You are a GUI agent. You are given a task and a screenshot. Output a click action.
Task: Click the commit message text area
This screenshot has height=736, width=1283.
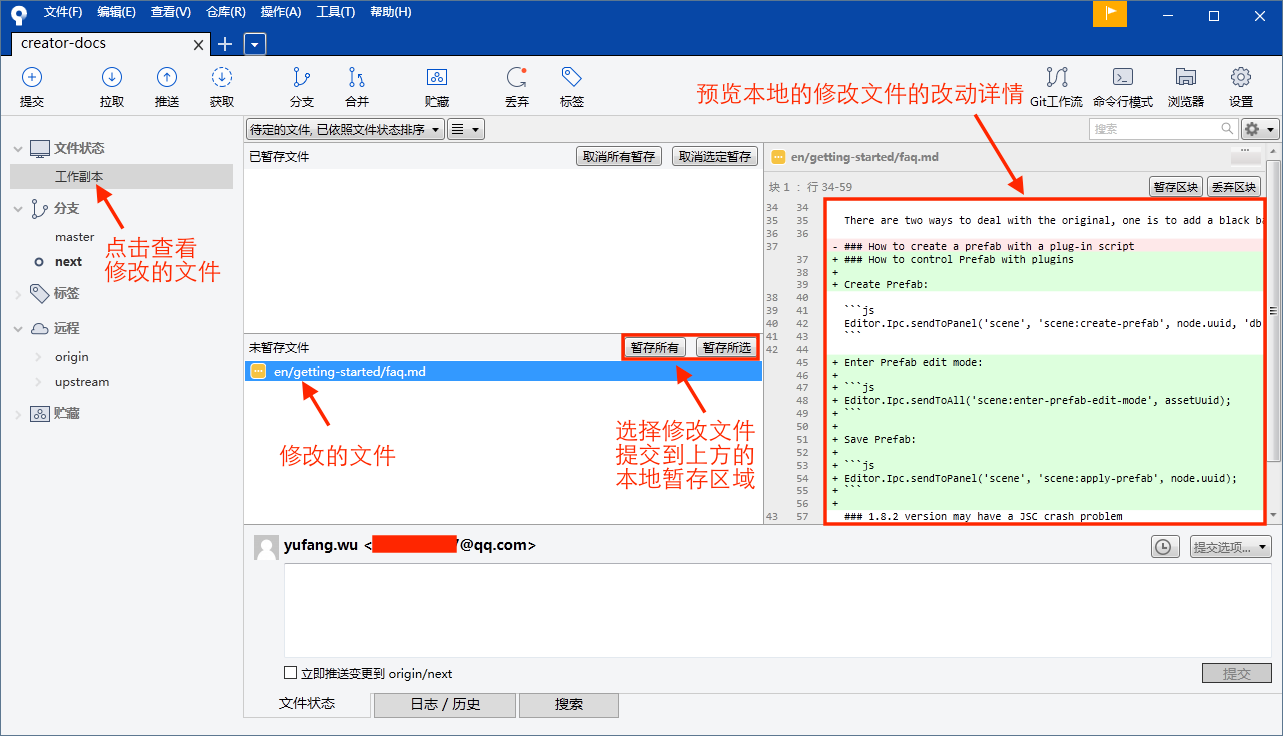pos(777,610)
